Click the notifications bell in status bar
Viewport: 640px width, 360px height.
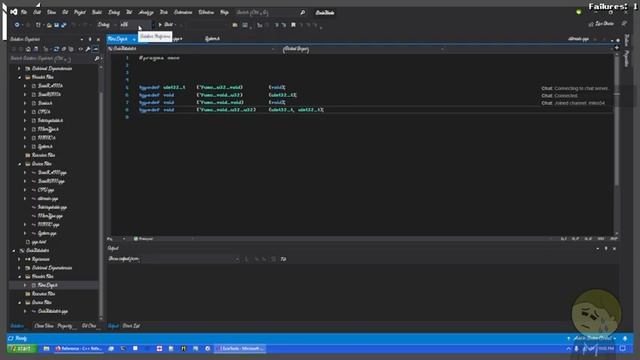point(625,338)
